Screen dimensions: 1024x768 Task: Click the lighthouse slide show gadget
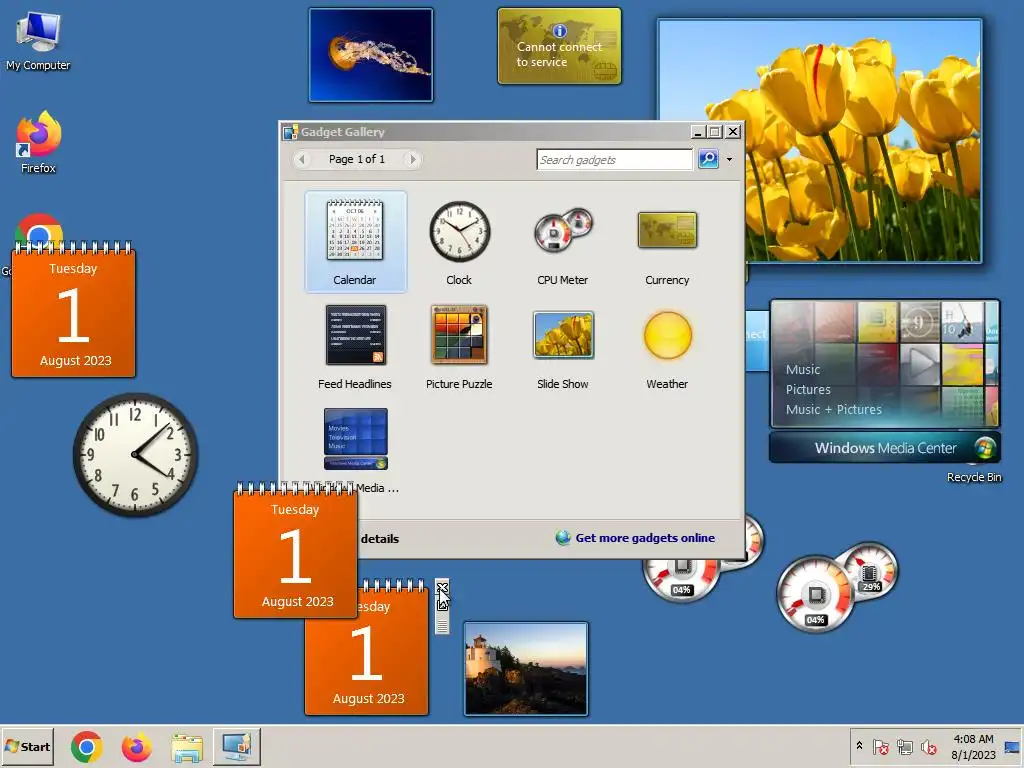coord(526,669)
